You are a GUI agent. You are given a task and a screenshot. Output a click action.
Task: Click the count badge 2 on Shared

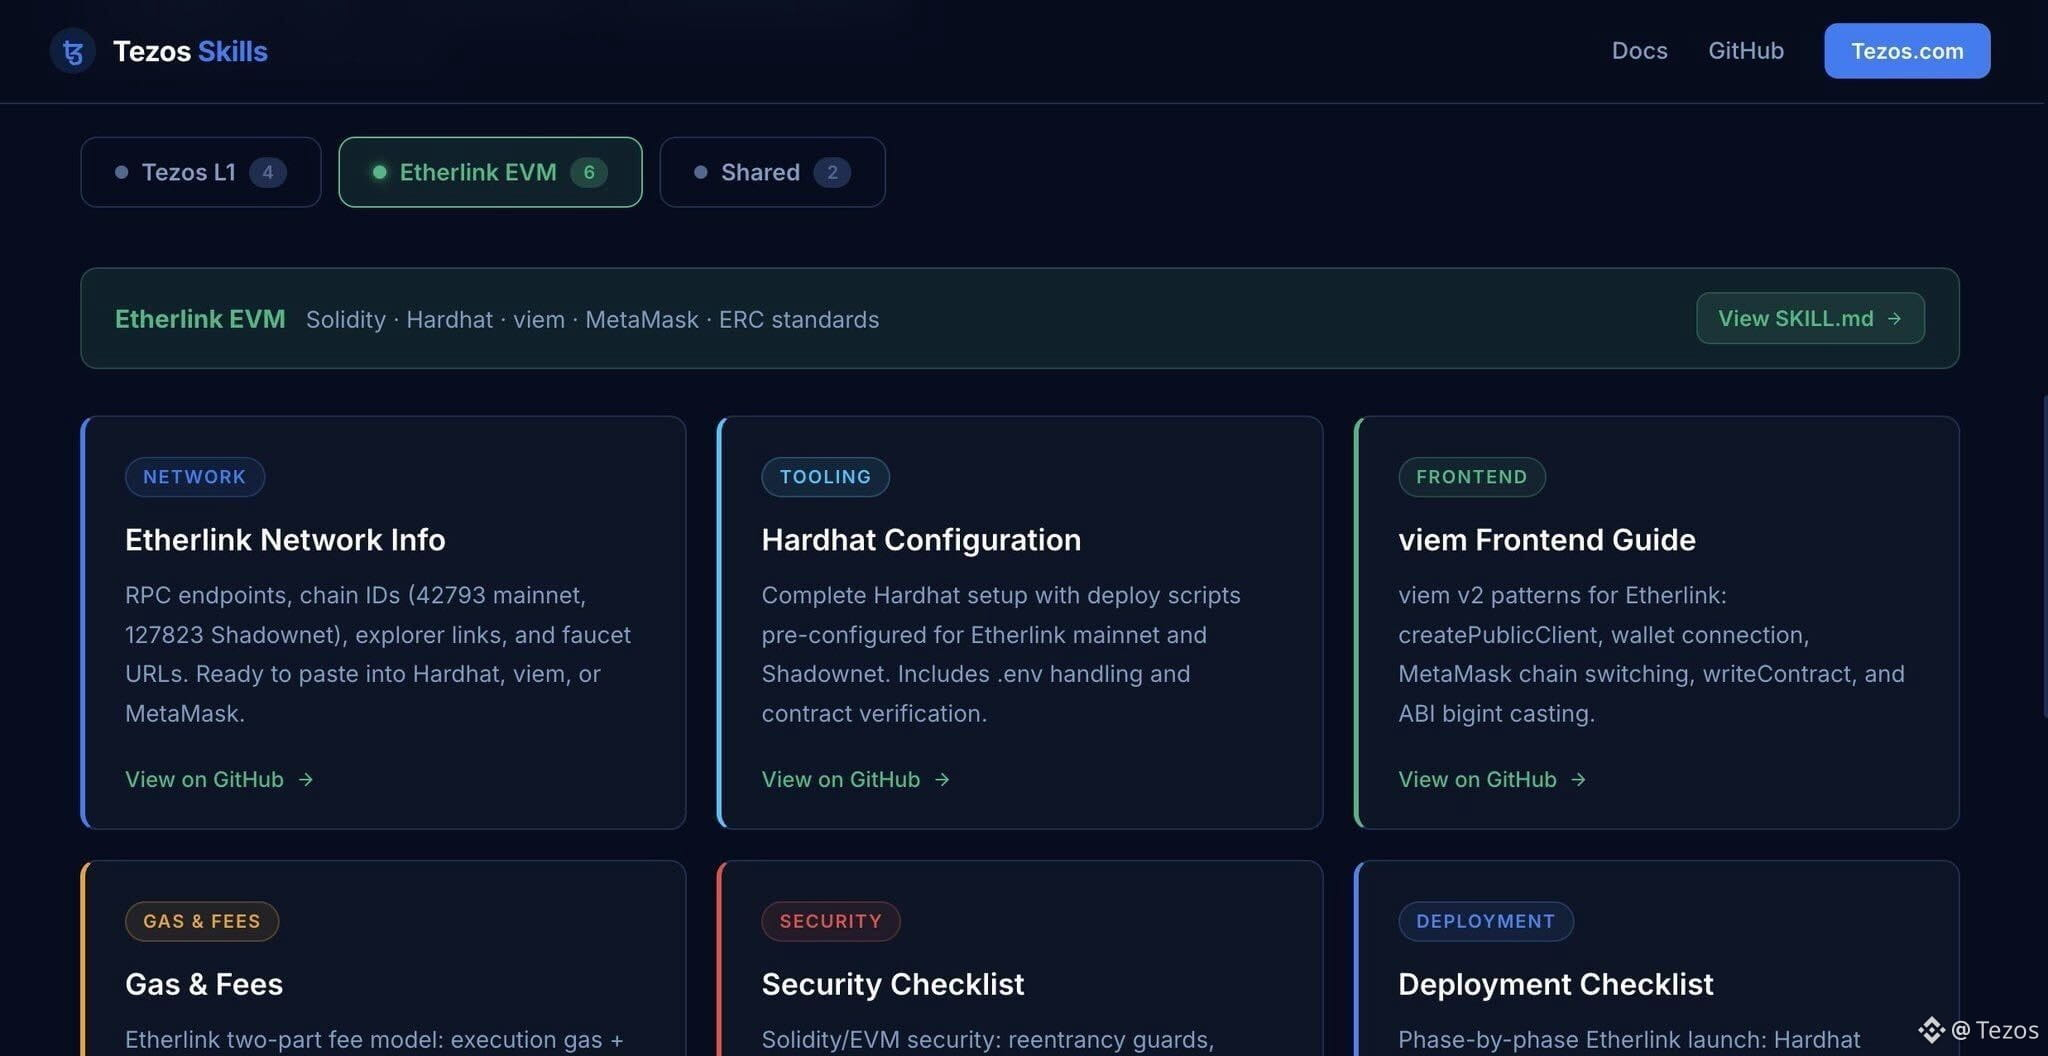coord(832,172)
